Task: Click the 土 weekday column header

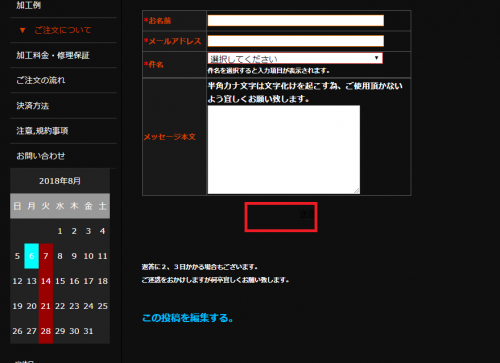Action: pos(103,206)
